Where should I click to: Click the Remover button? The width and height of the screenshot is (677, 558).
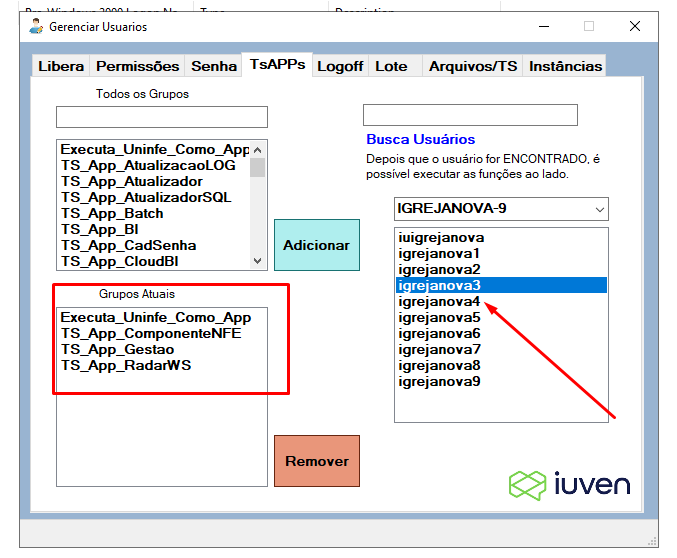coord(316,461)
